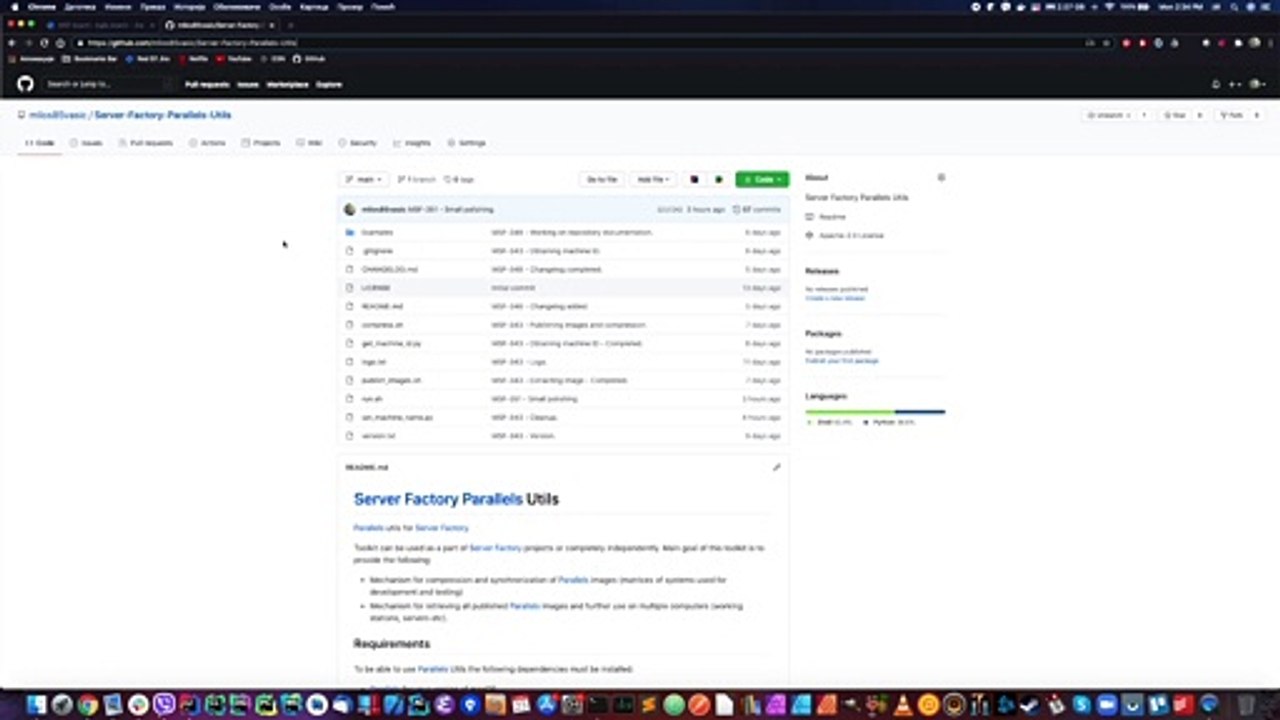Open the notifications bell in the header
1280x720 pixels.
(1216, 85)
